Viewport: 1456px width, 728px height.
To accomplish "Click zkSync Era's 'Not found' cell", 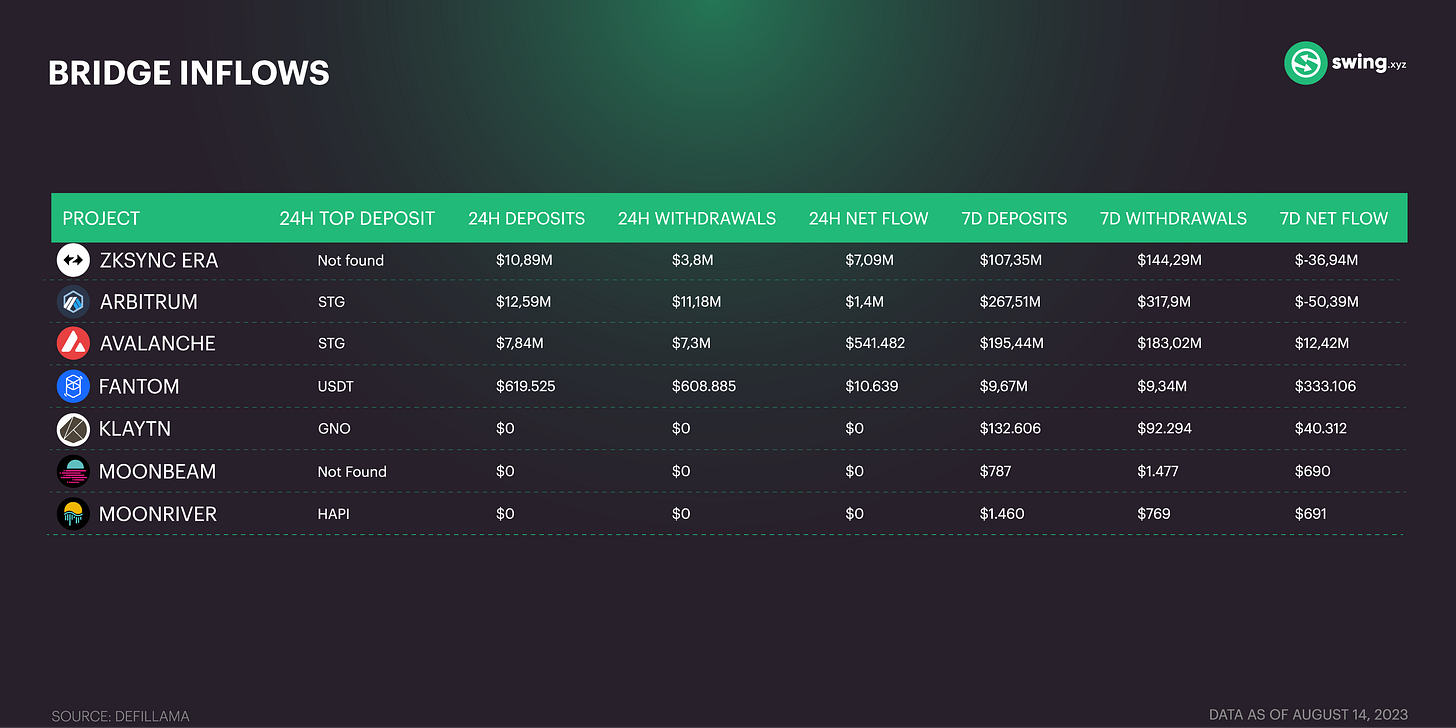I will 351,260.
